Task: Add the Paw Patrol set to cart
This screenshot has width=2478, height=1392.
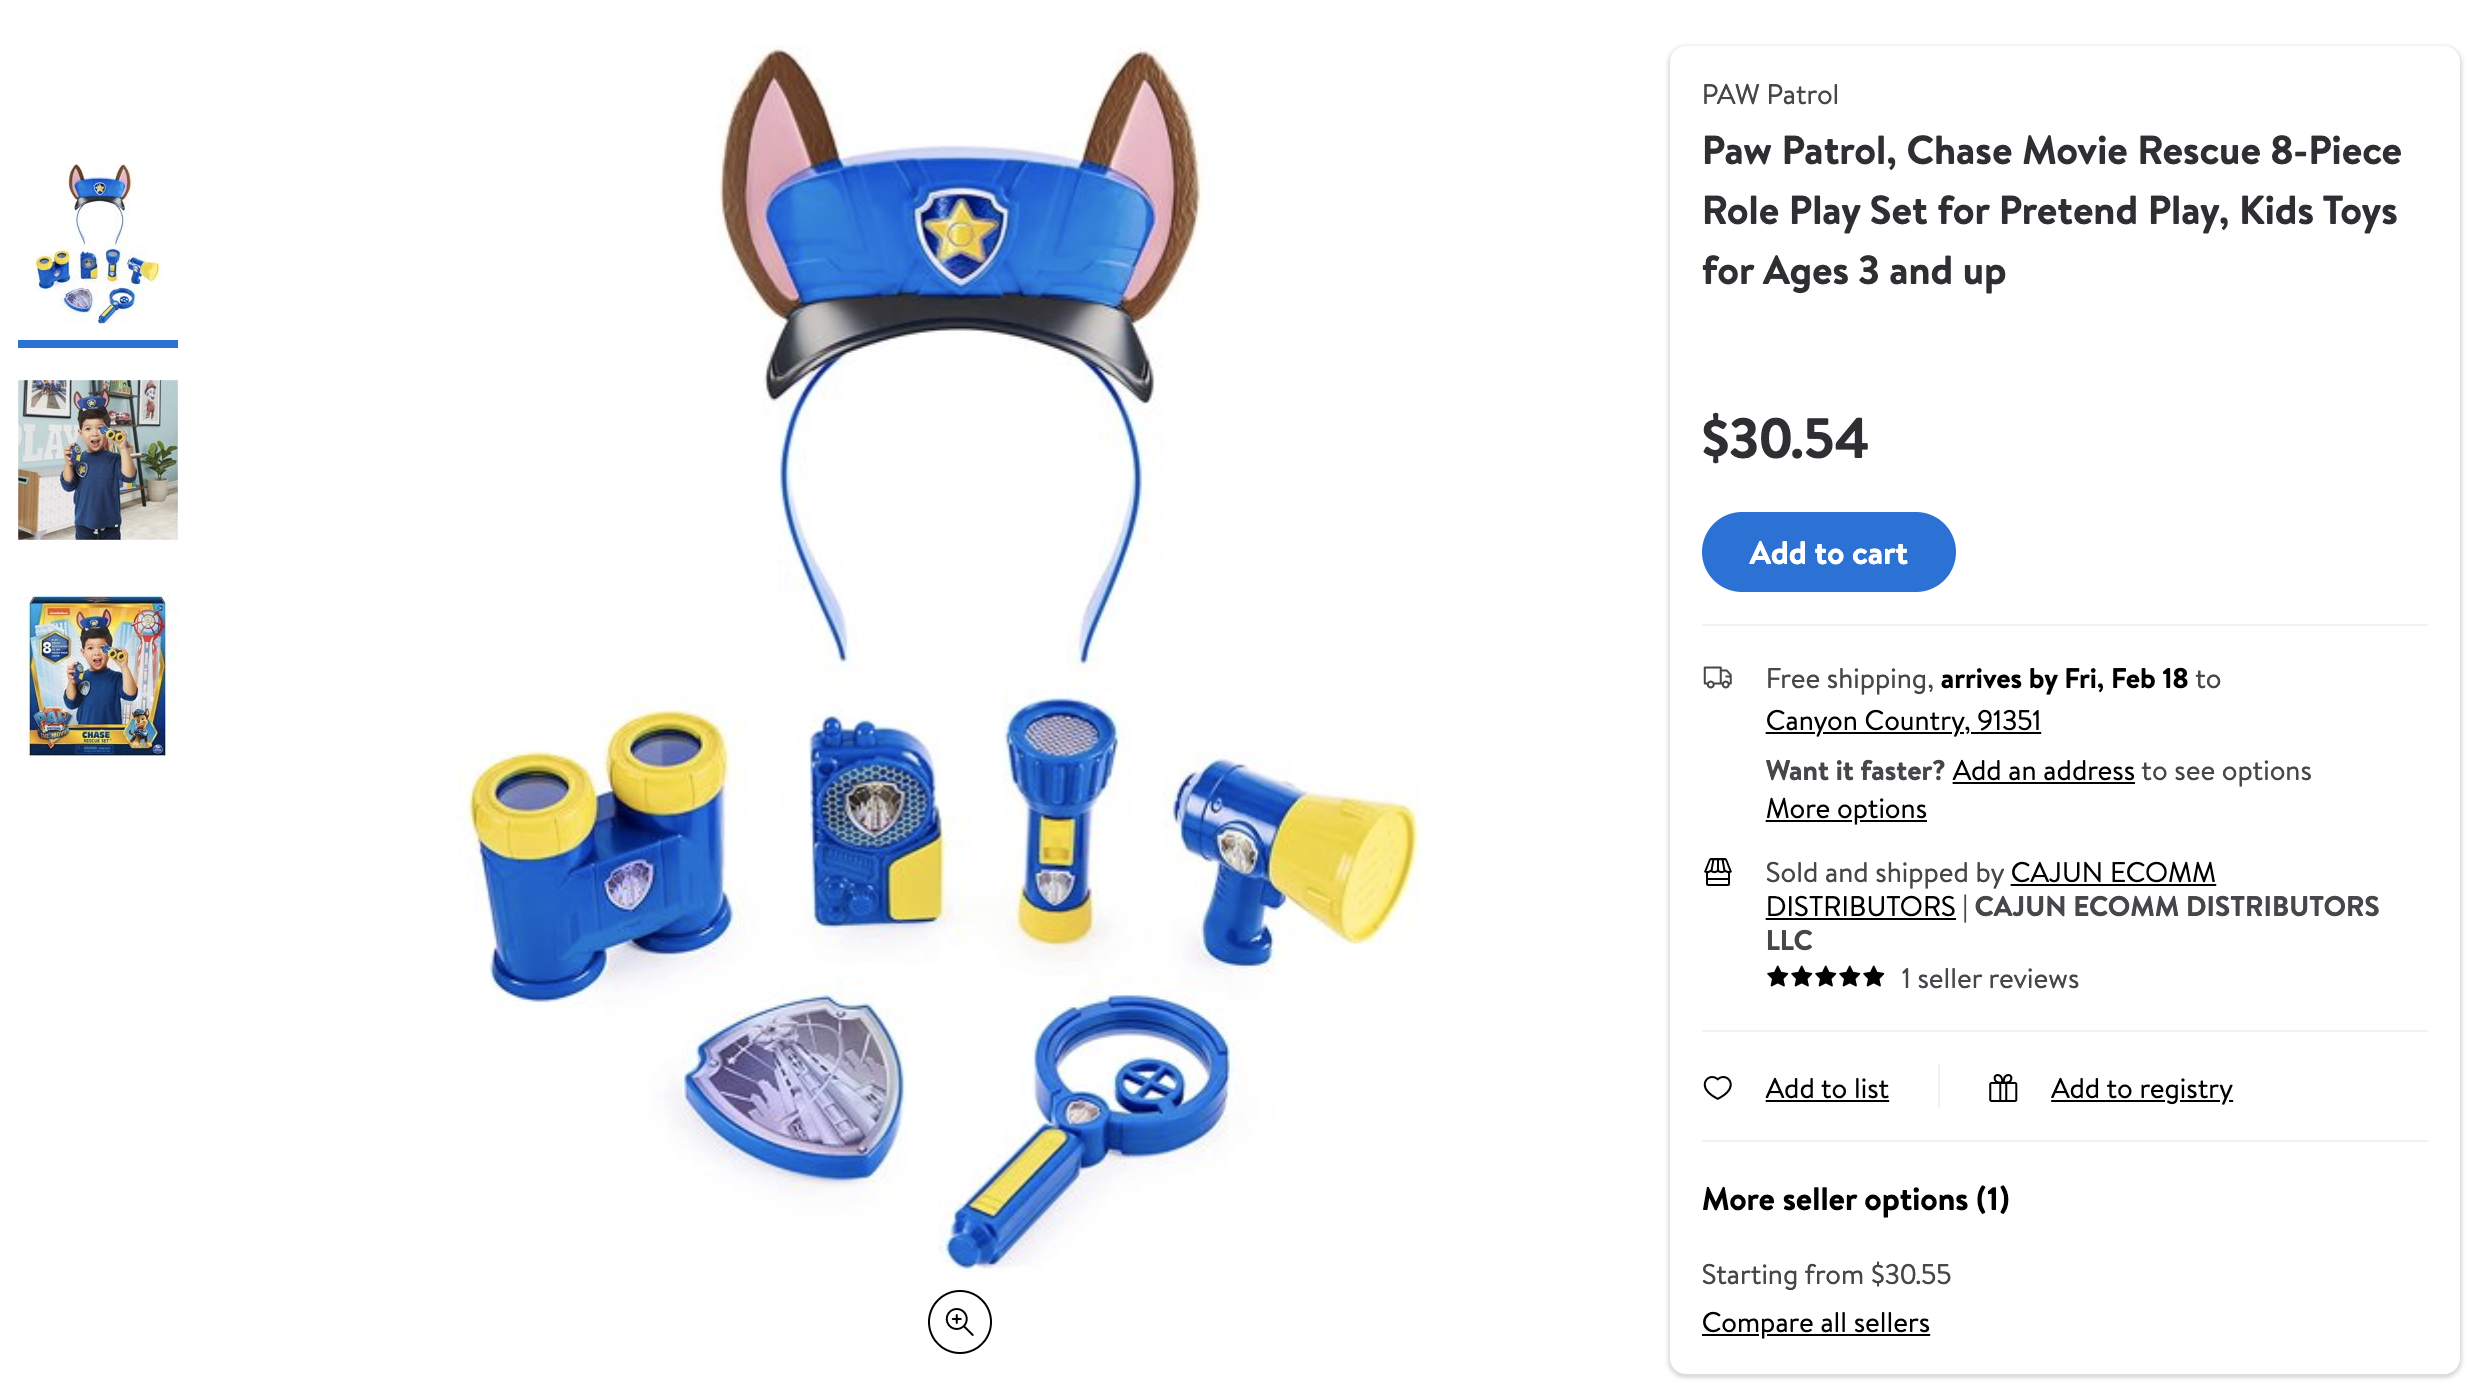Action: [1828, 552]
